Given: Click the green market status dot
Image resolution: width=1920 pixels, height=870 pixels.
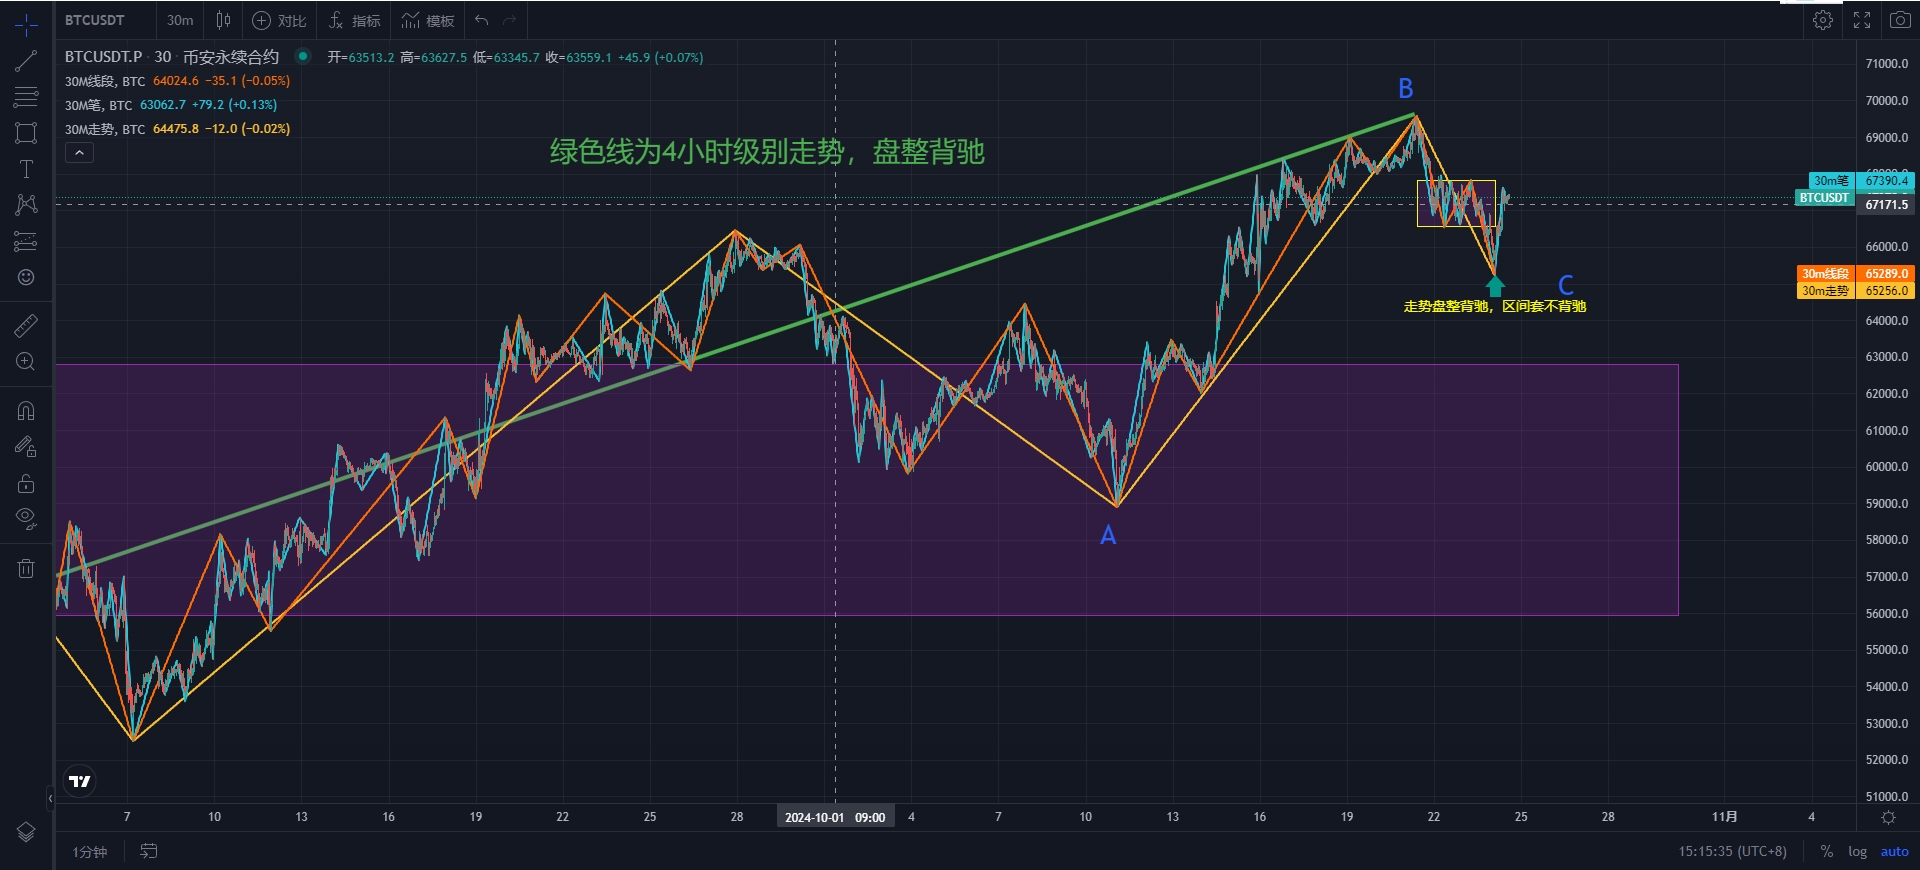Looking at the screenshot, I should [303, 57].
